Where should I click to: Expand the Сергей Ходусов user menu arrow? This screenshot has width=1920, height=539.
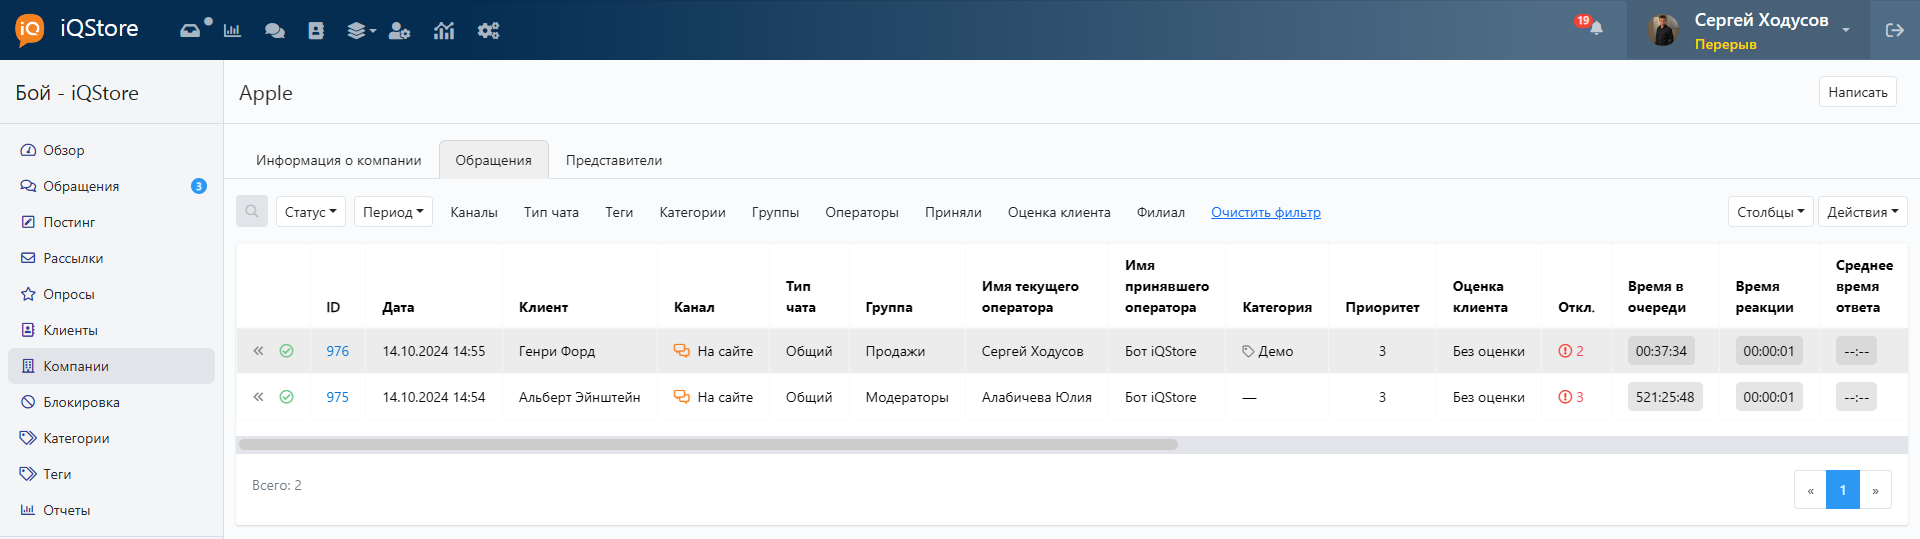pyautogui.click(x=1846, y=30)
